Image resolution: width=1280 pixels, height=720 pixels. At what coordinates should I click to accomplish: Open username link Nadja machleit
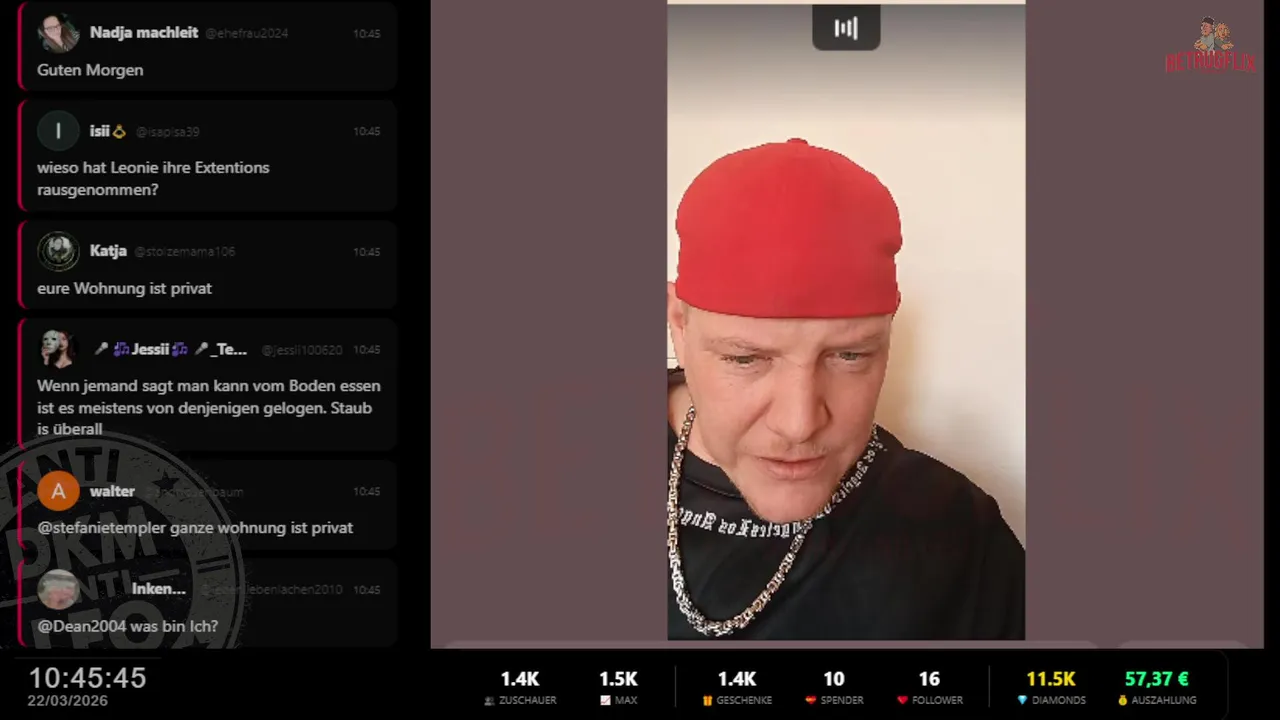click(144, 33)
